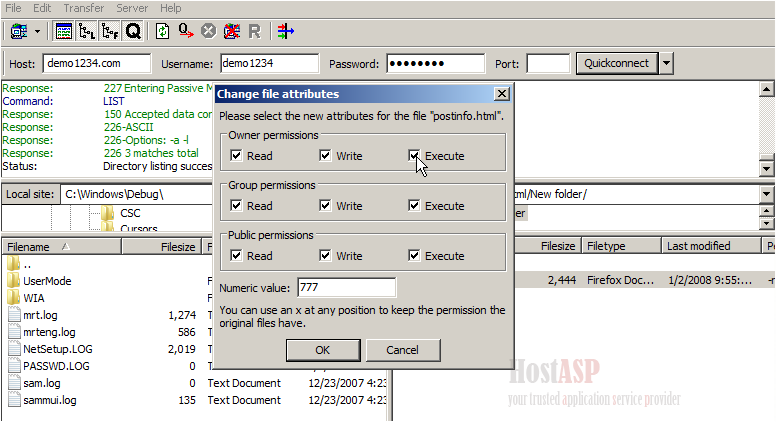The image size is (776, 422).
Task: Click the Reconnect R icon
Action: coord(254,32)
